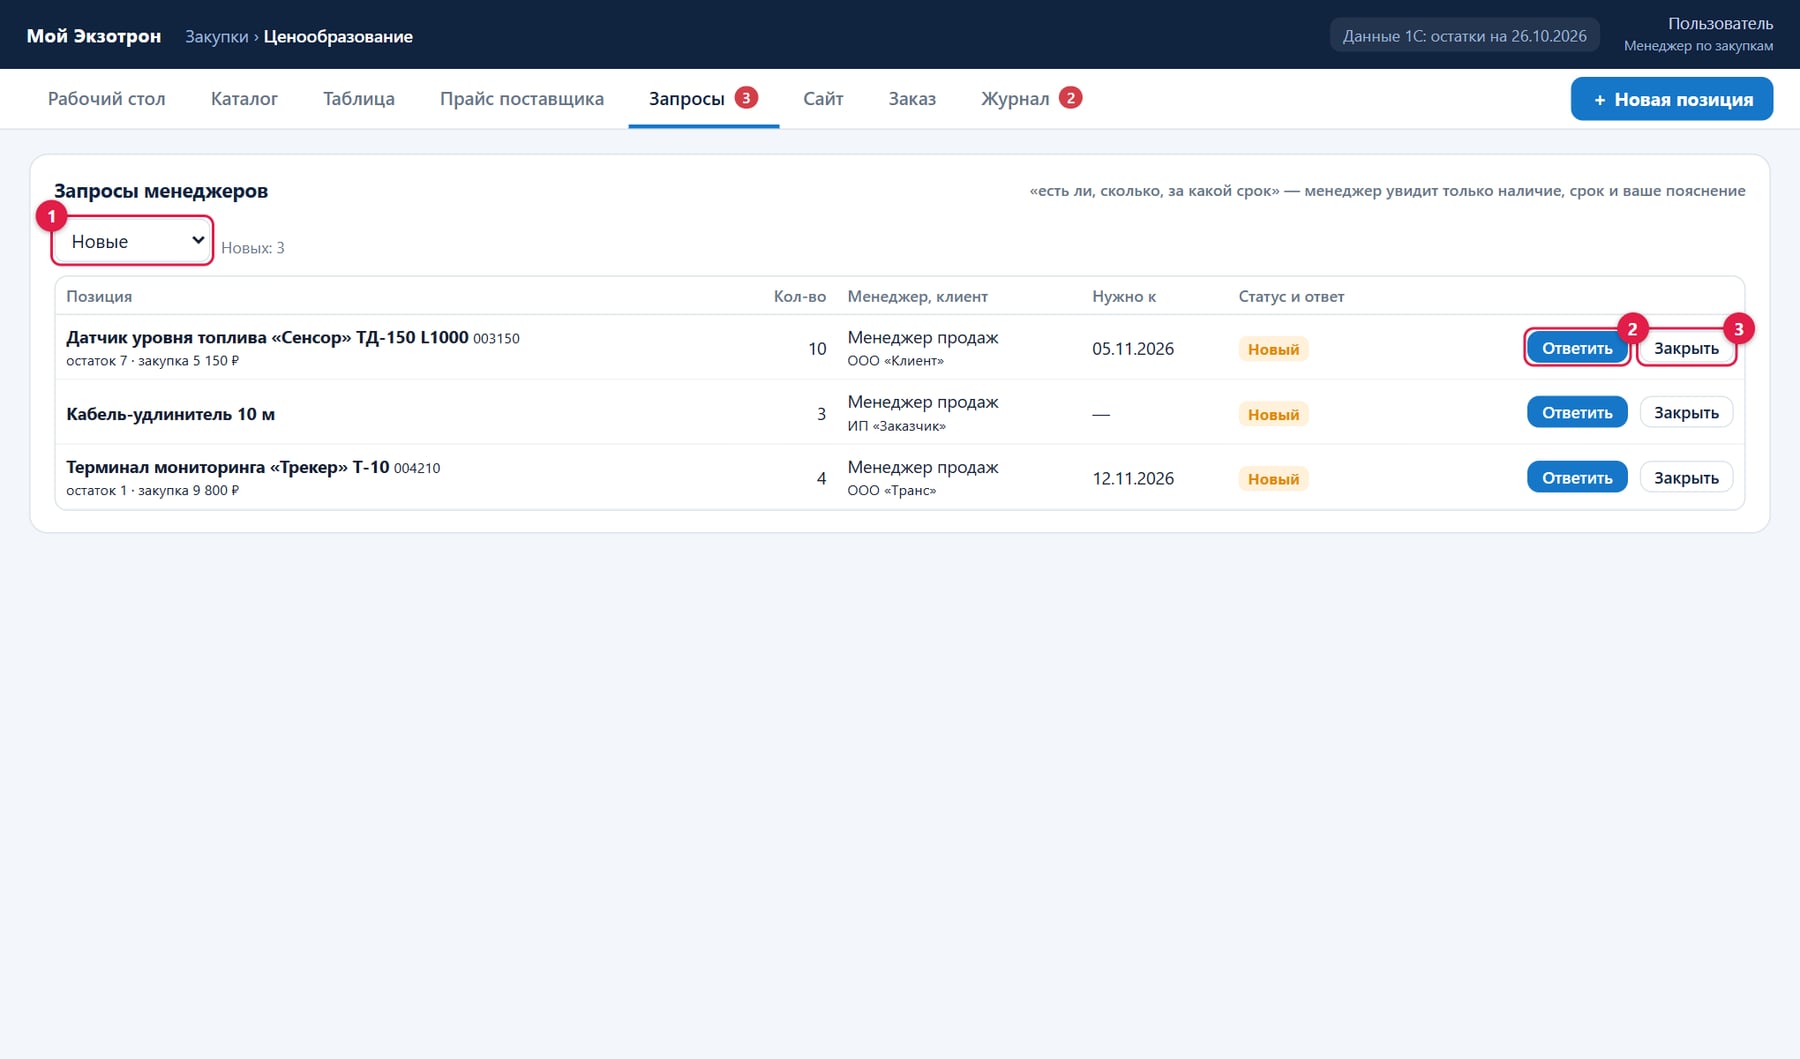1800x1059 pixels.
Task: Click the Датчик уровня топлива «Сенсор» title
Action: pyautogui.click(x=267, y=337)
